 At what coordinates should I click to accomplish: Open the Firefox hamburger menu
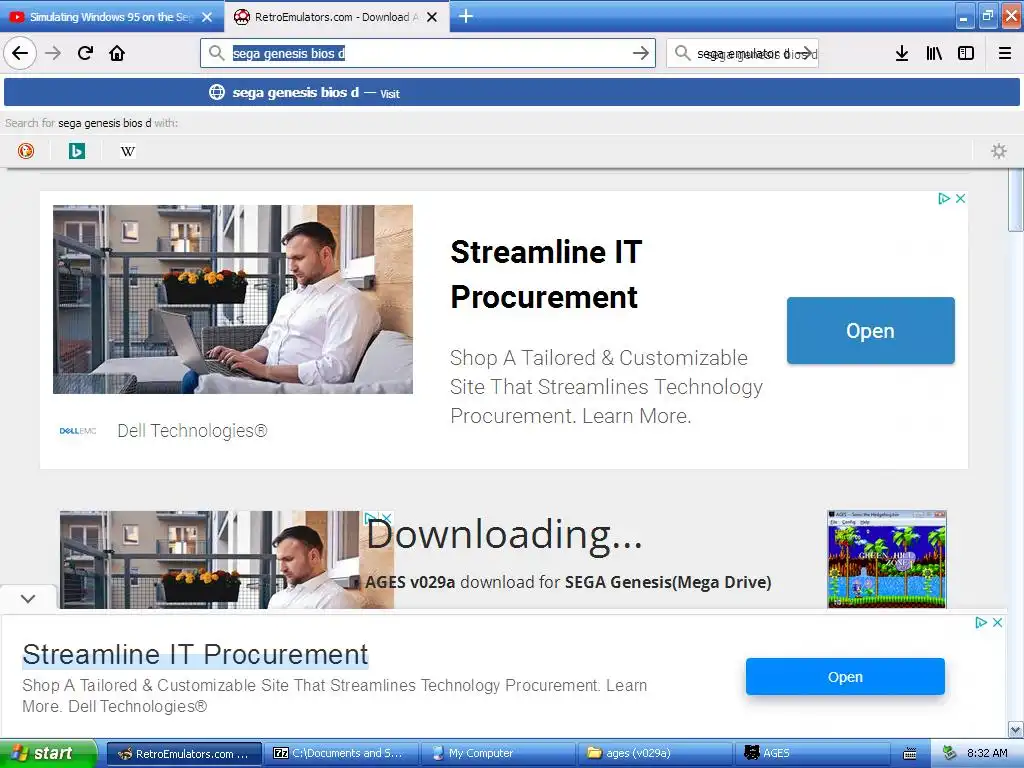(1004, 53)
